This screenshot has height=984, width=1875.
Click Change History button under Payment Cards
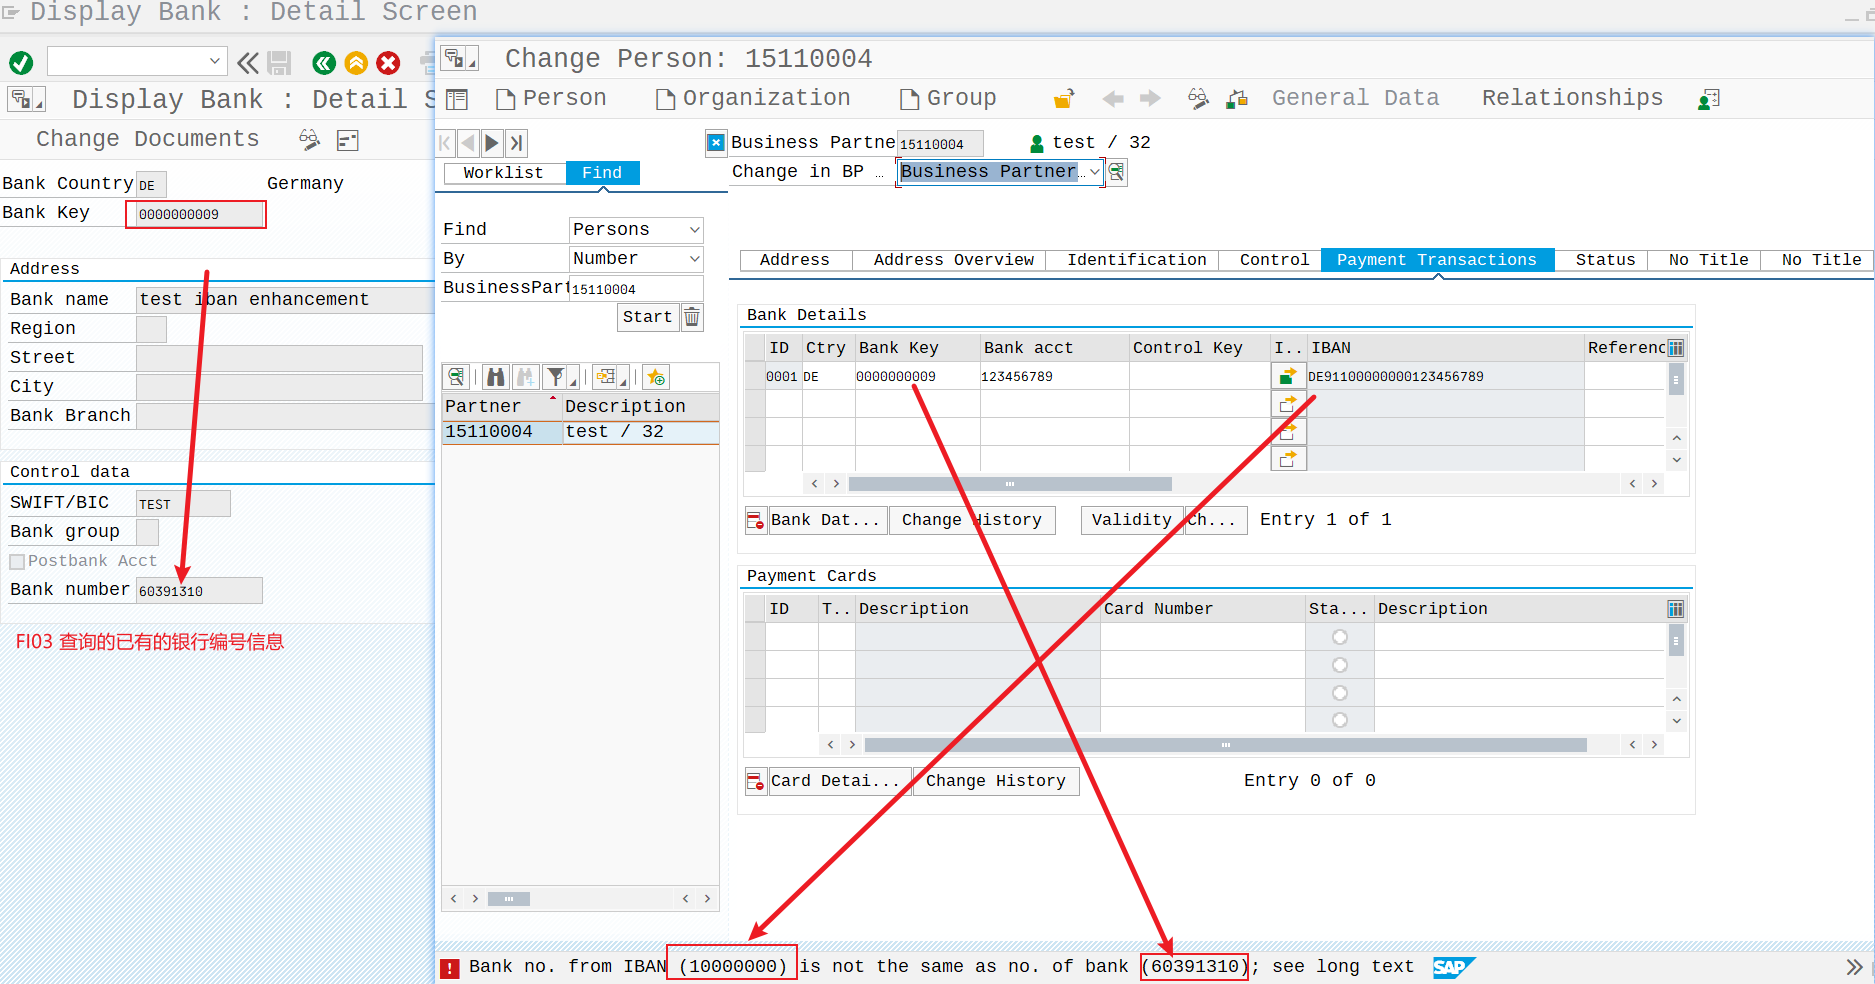click(x=996, y=782)
